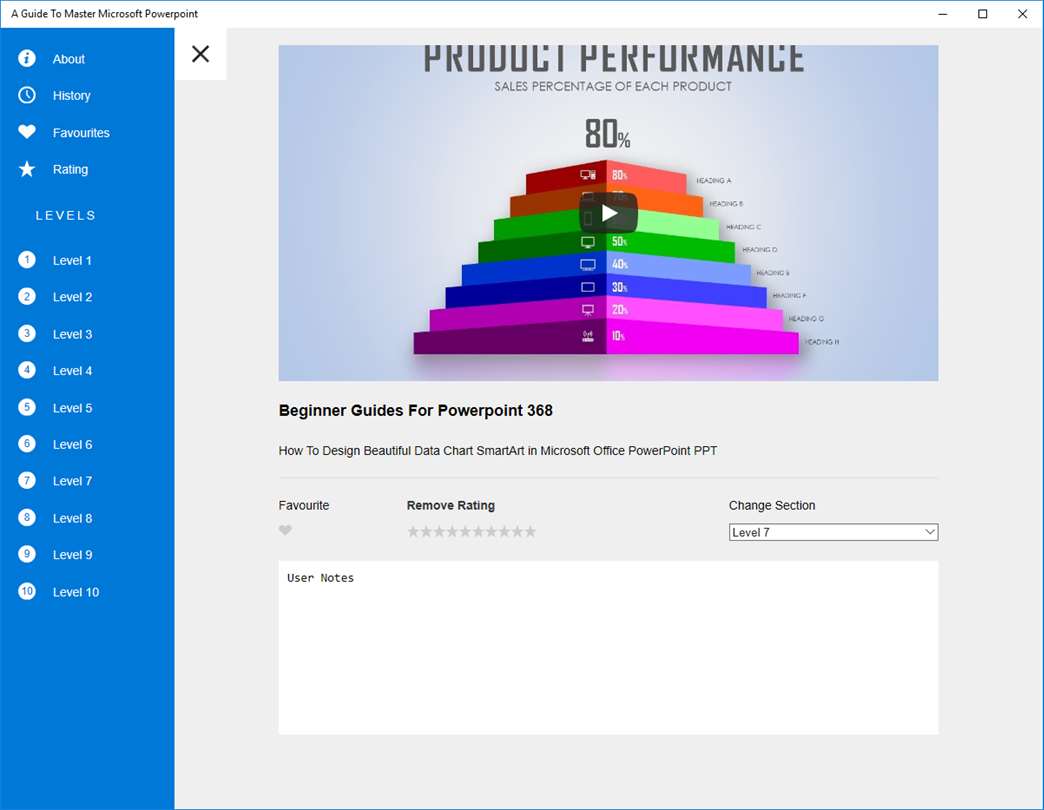Image resolution: width=1044 pixels, height=810 pixels.
Task: Go to Level 2 label
Action: click(x=73, y=298)
